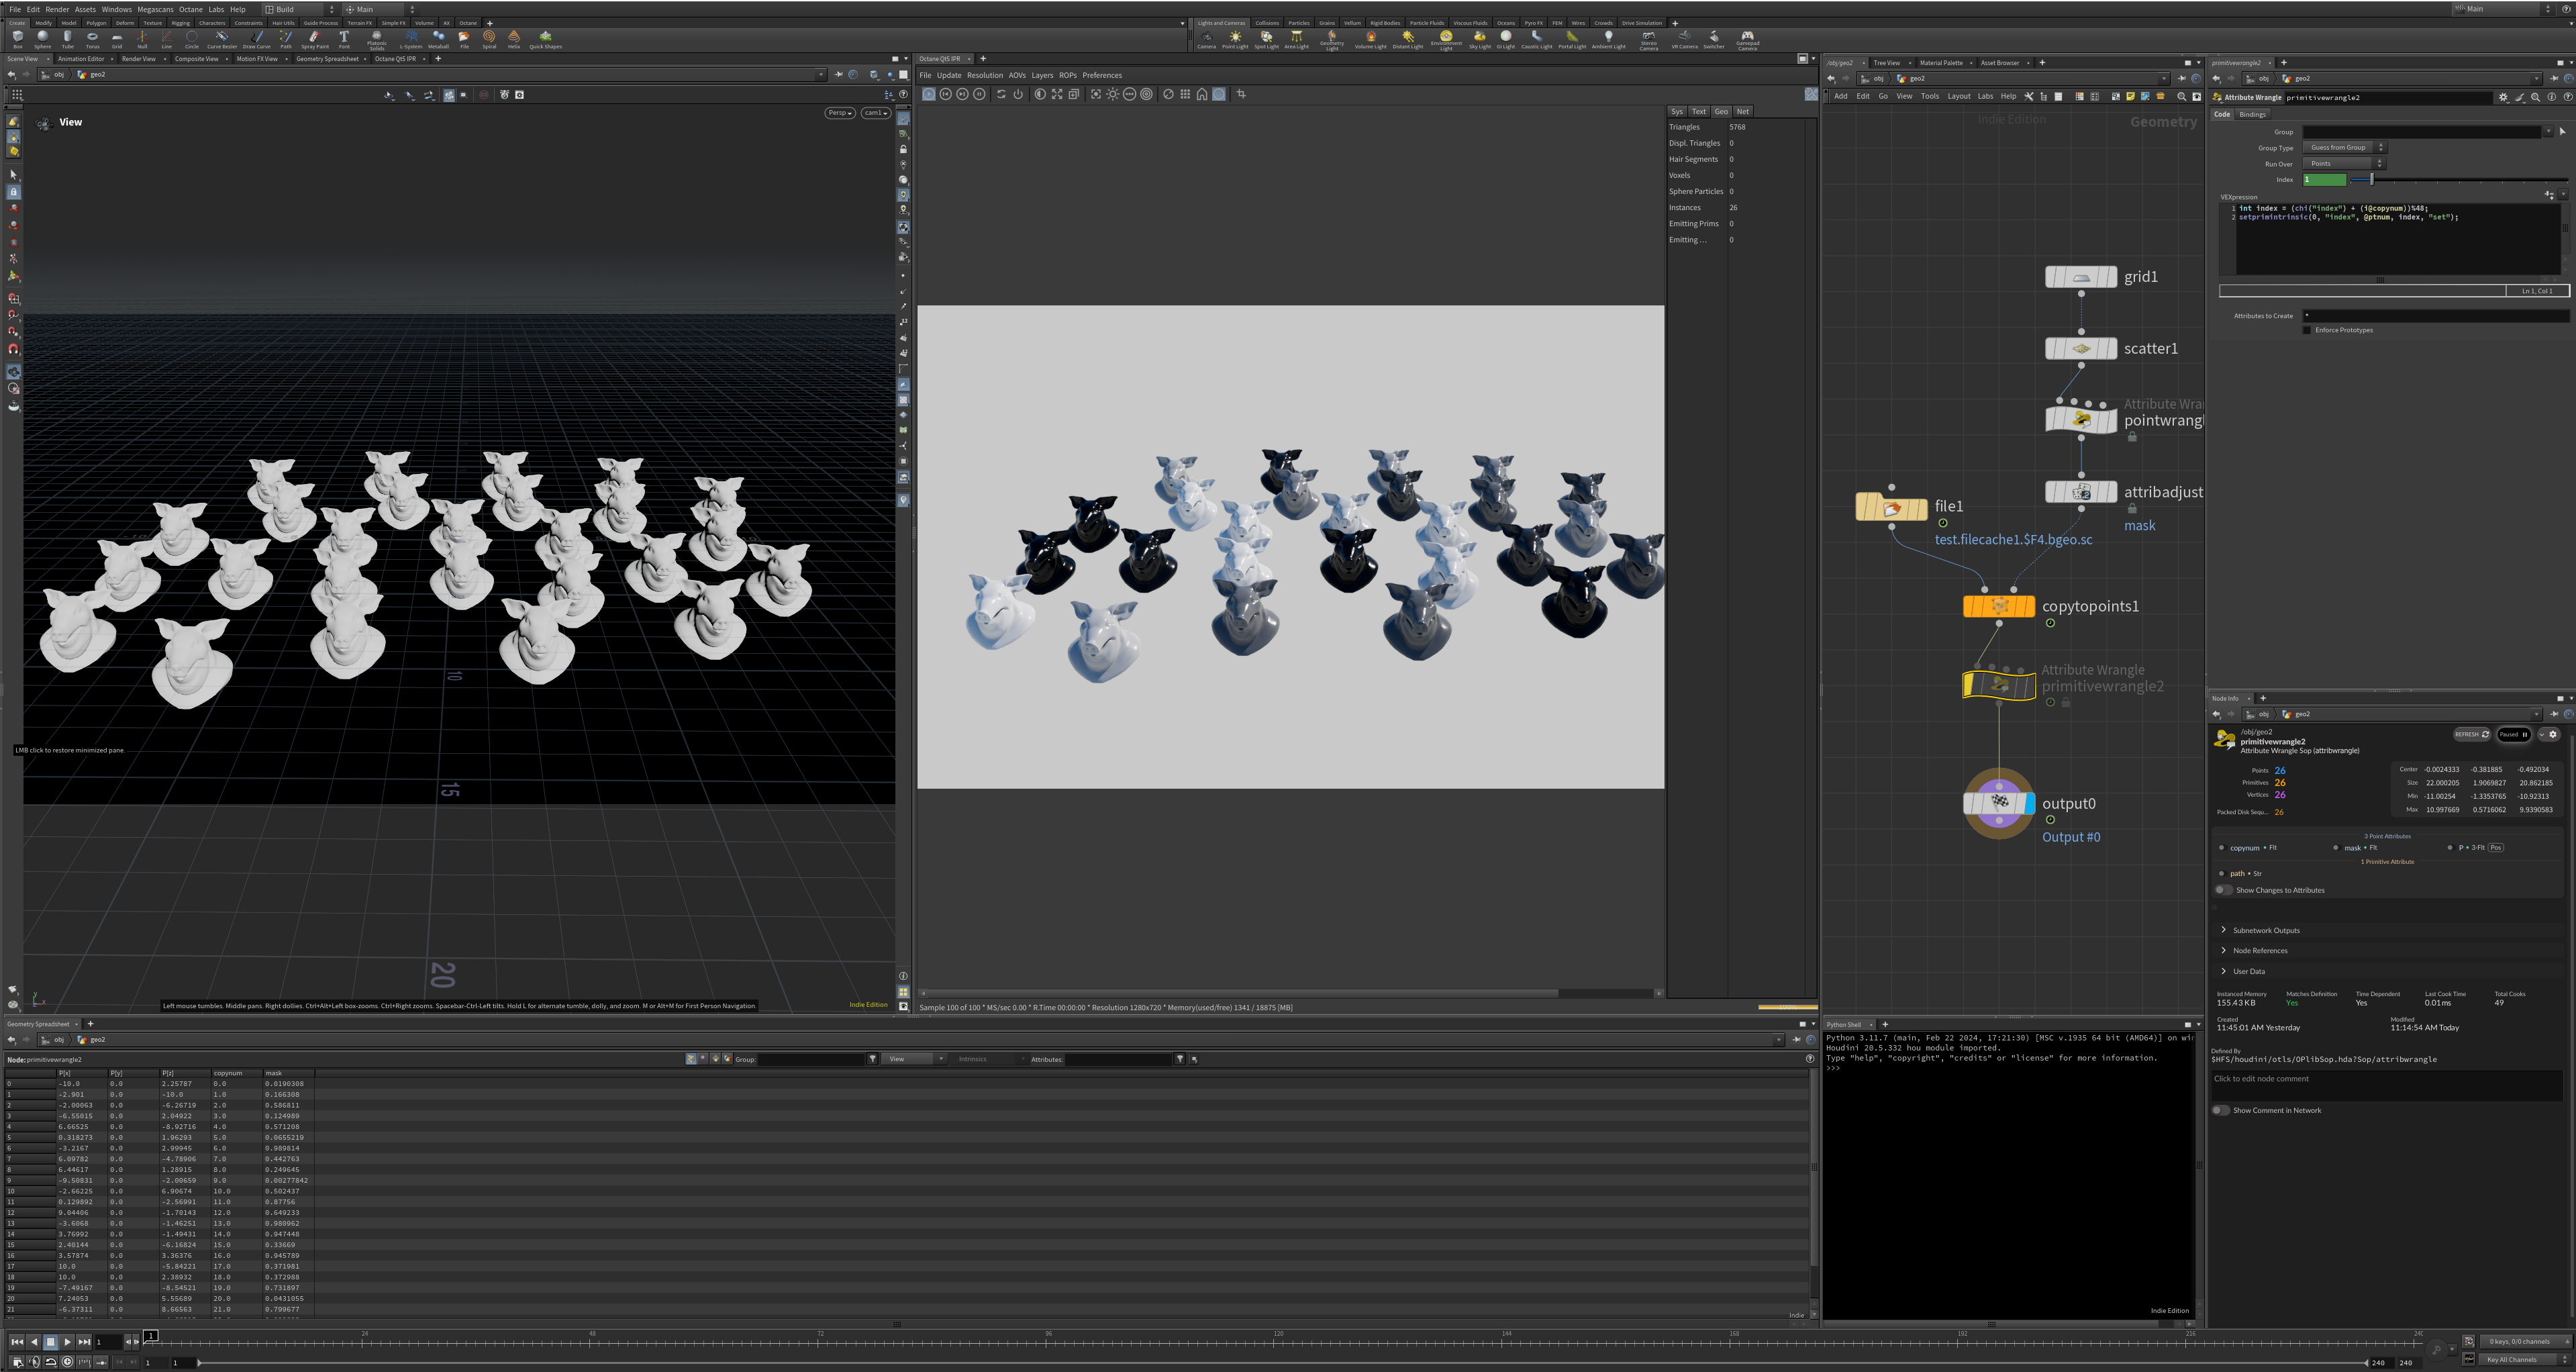Select the Font shelf tool
The height and width of the screenshot is (1372, 2576).
[344, 39]
